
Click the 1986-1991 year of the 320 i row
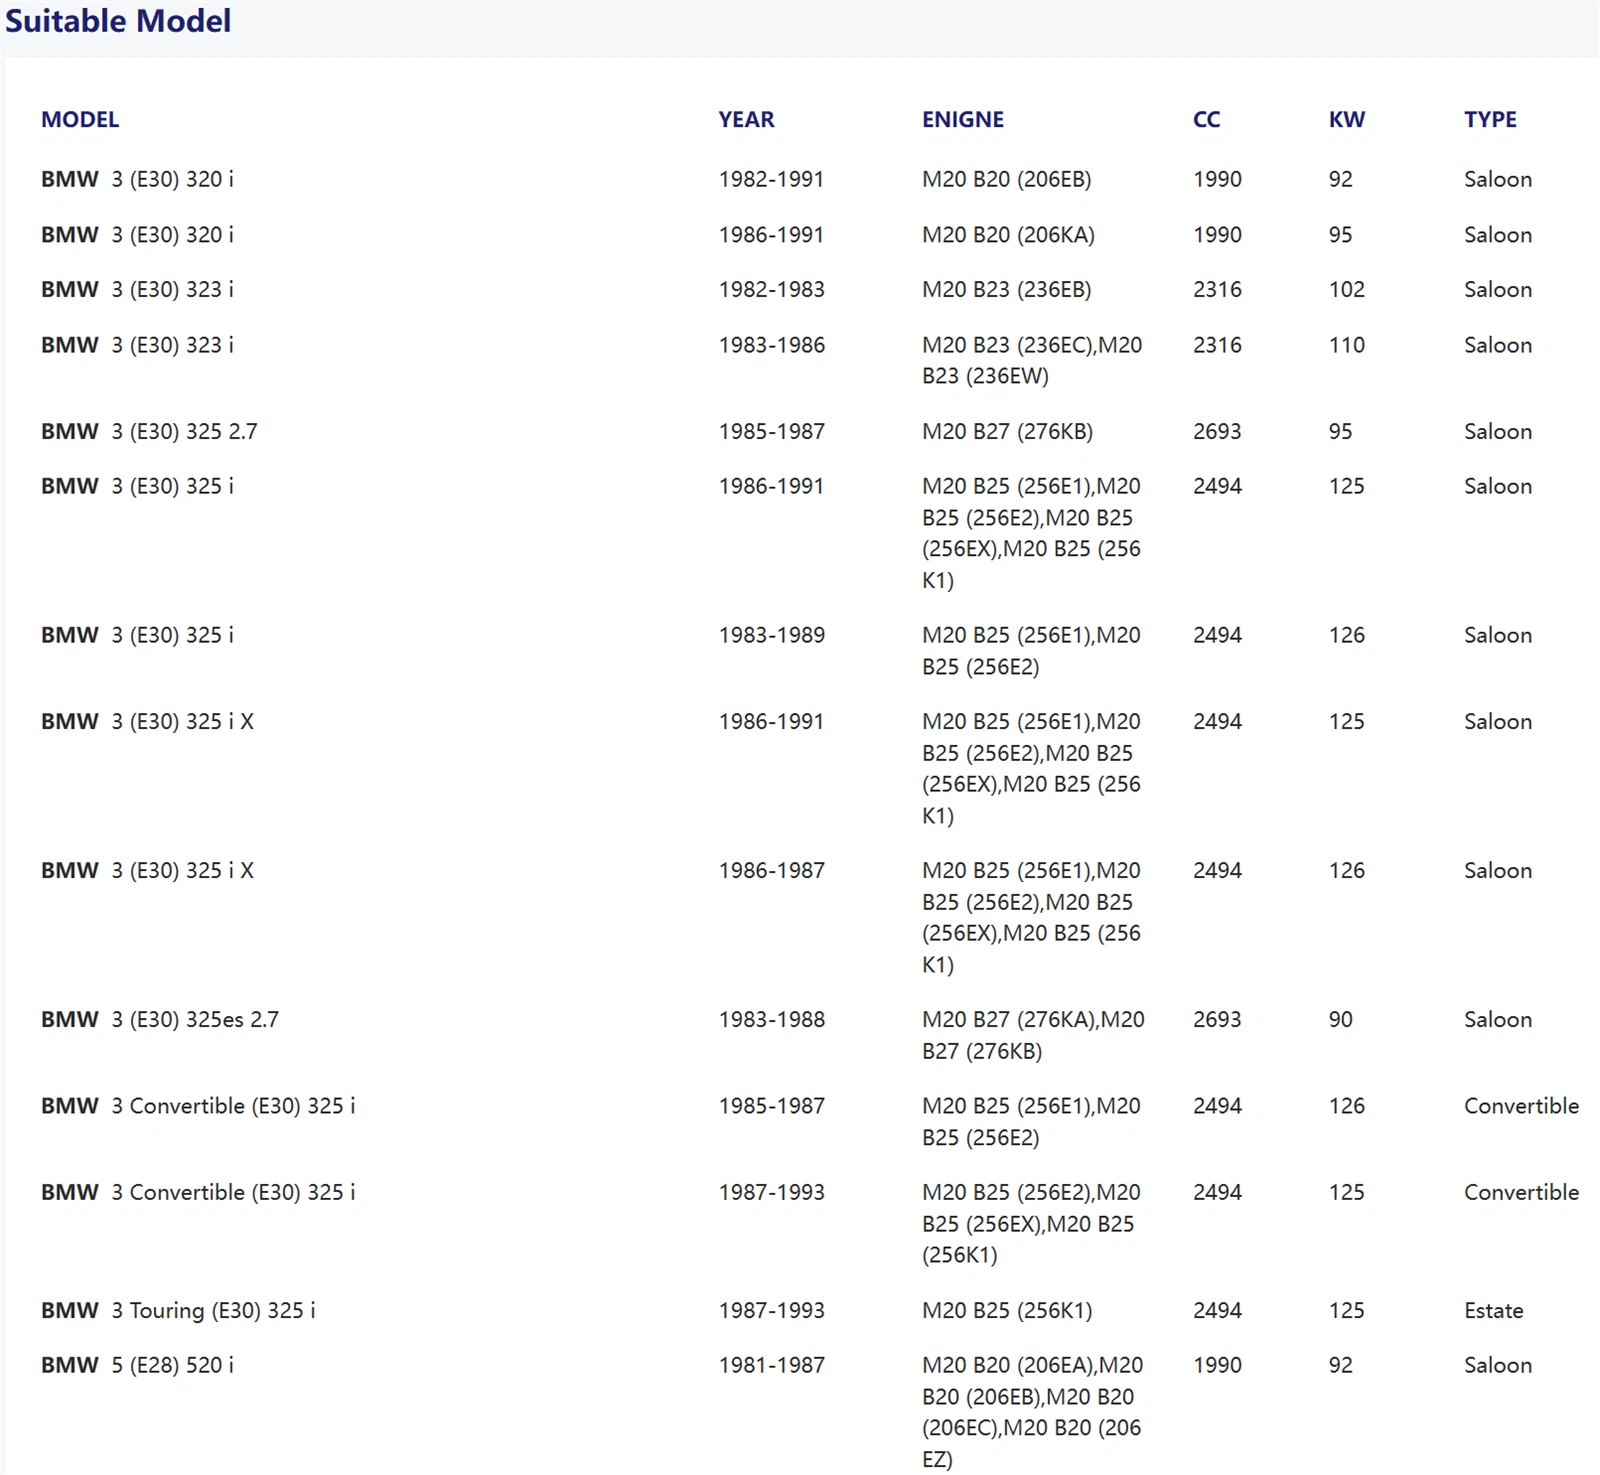(771, 235)
